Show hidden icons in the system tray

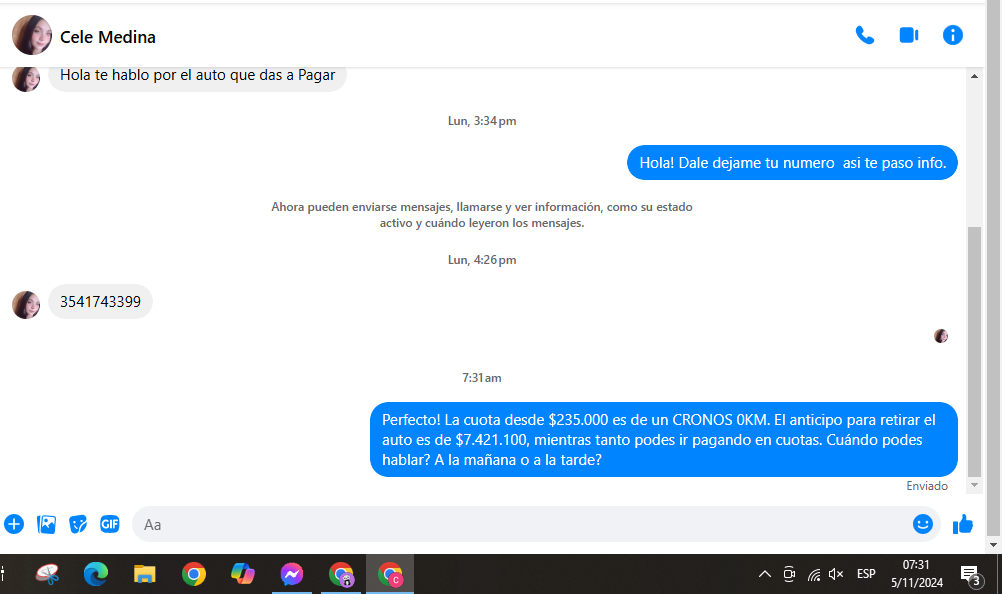pos(765,574)
